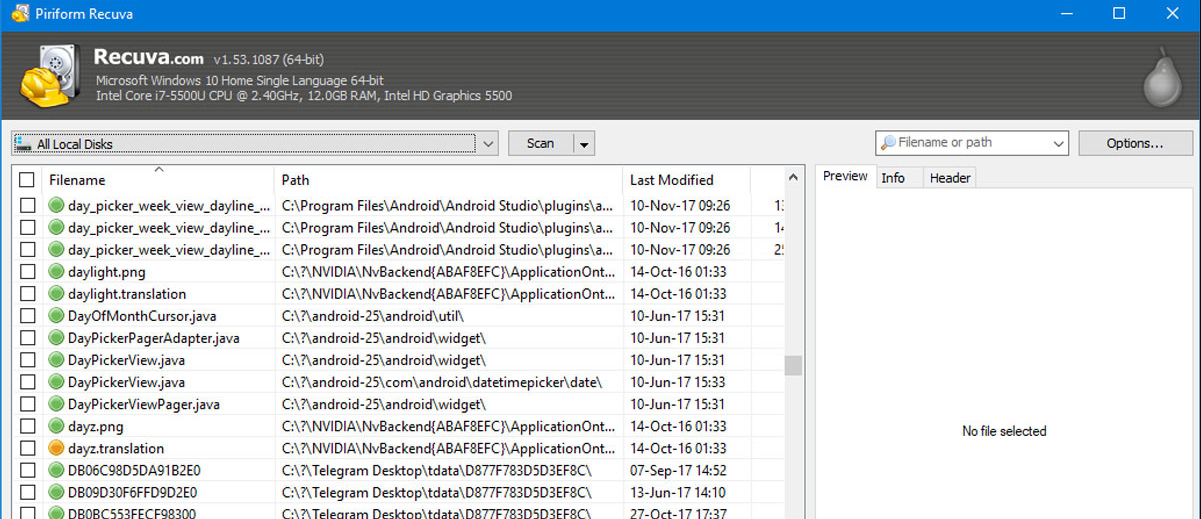This screenshot has width=1201, height=519.
Task: Click the state icon of DayPickerPagerAdapter.java
Action: (x=56, y=338)
